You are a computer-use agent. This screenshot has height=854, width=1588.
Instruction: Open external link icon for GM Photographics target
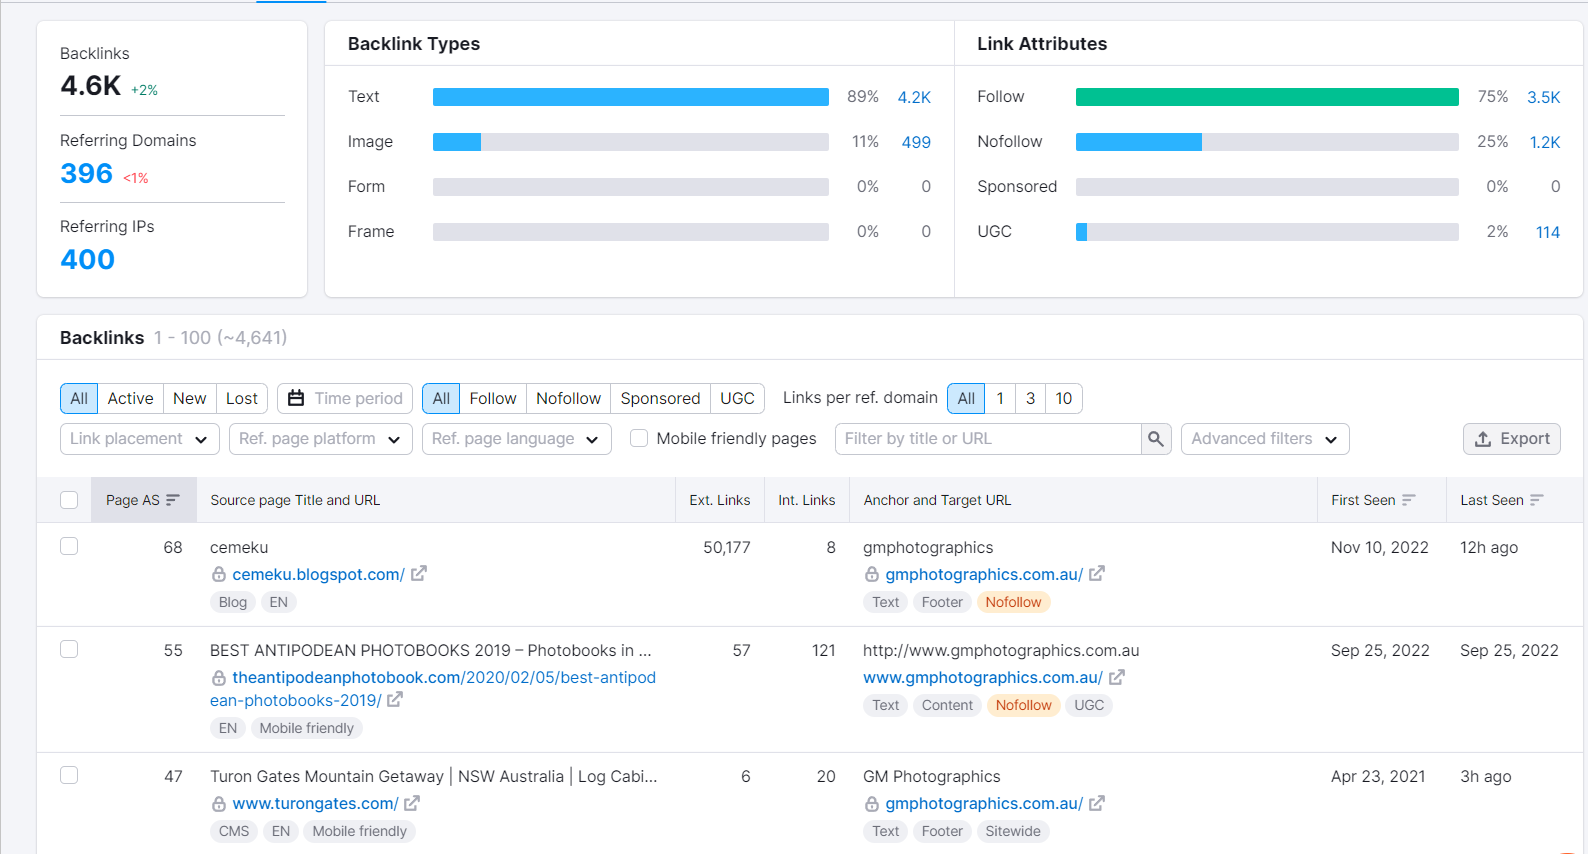(x=1097, y=802)
